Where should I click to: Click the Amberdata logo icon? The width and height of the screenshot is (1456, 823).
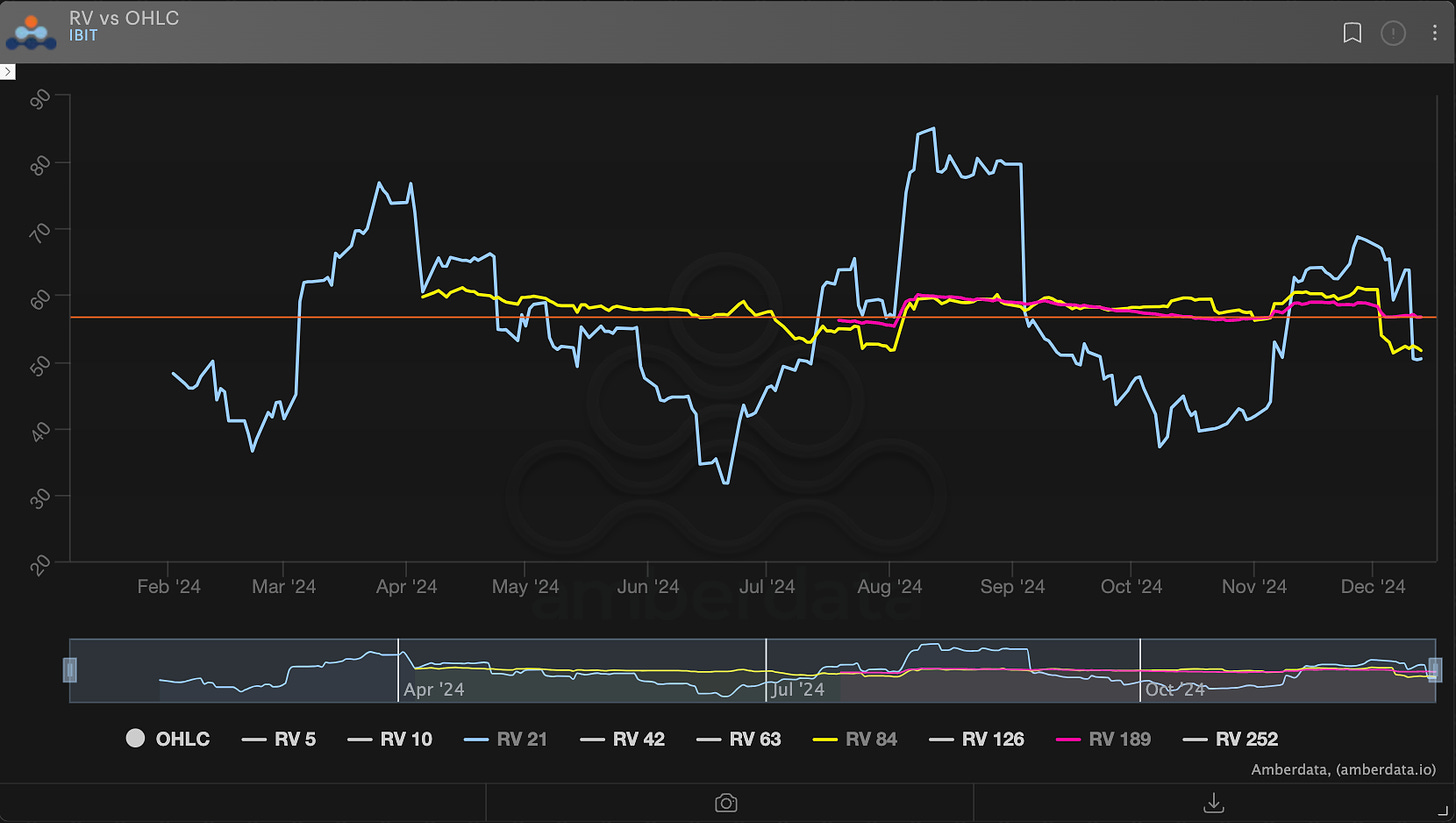31,32
